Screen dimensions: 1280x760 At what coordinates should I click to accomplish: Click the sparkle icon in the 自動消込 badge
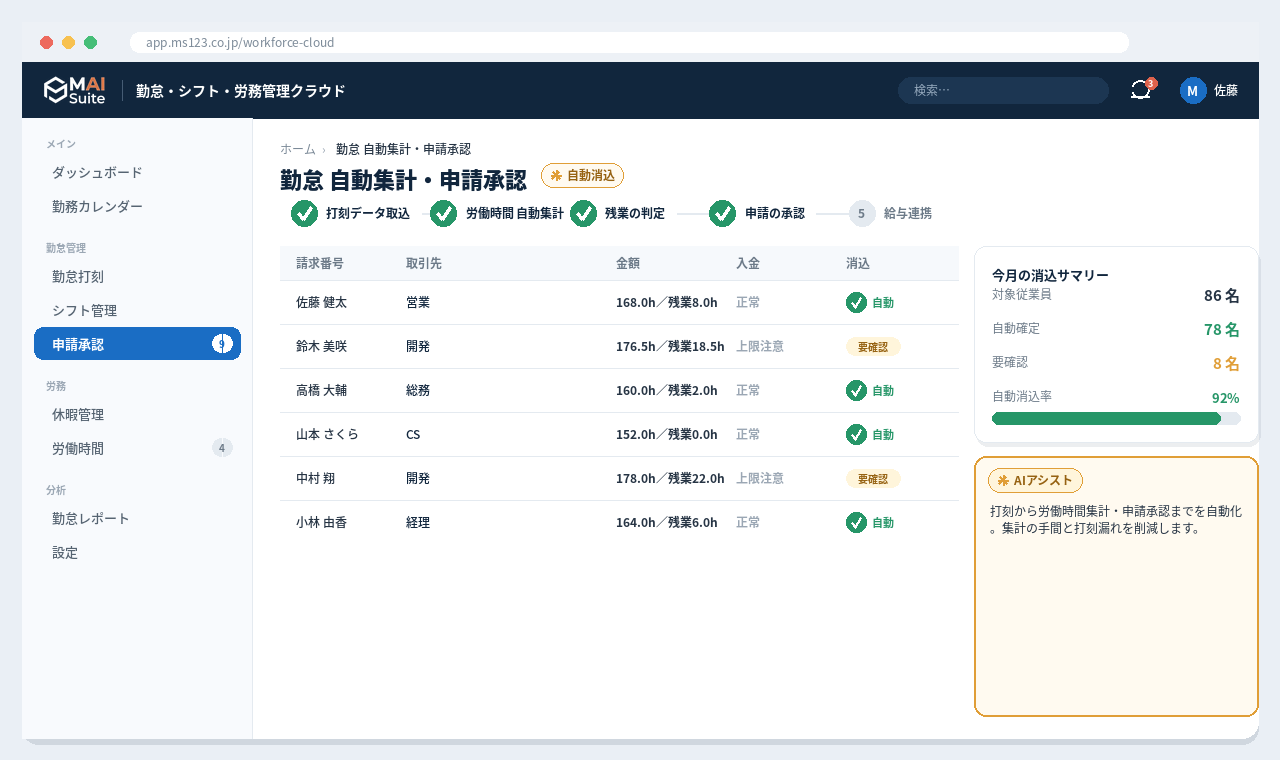(556, 175)
